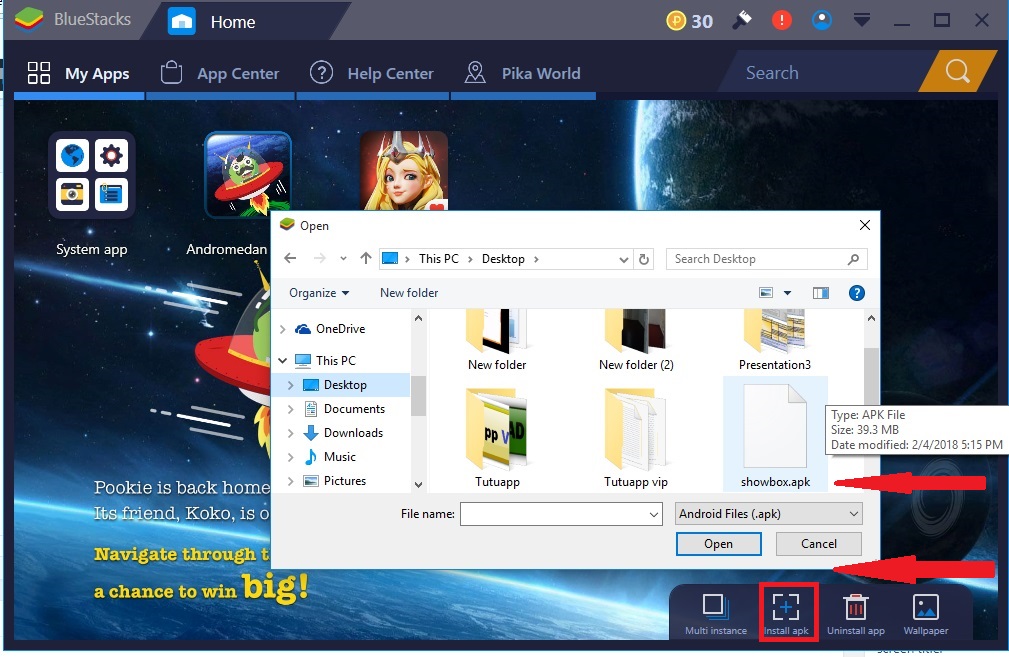1009x657 pixels.
Task: Open the Pika World tab
Action: pyautogui.click(x=523, y=73)
